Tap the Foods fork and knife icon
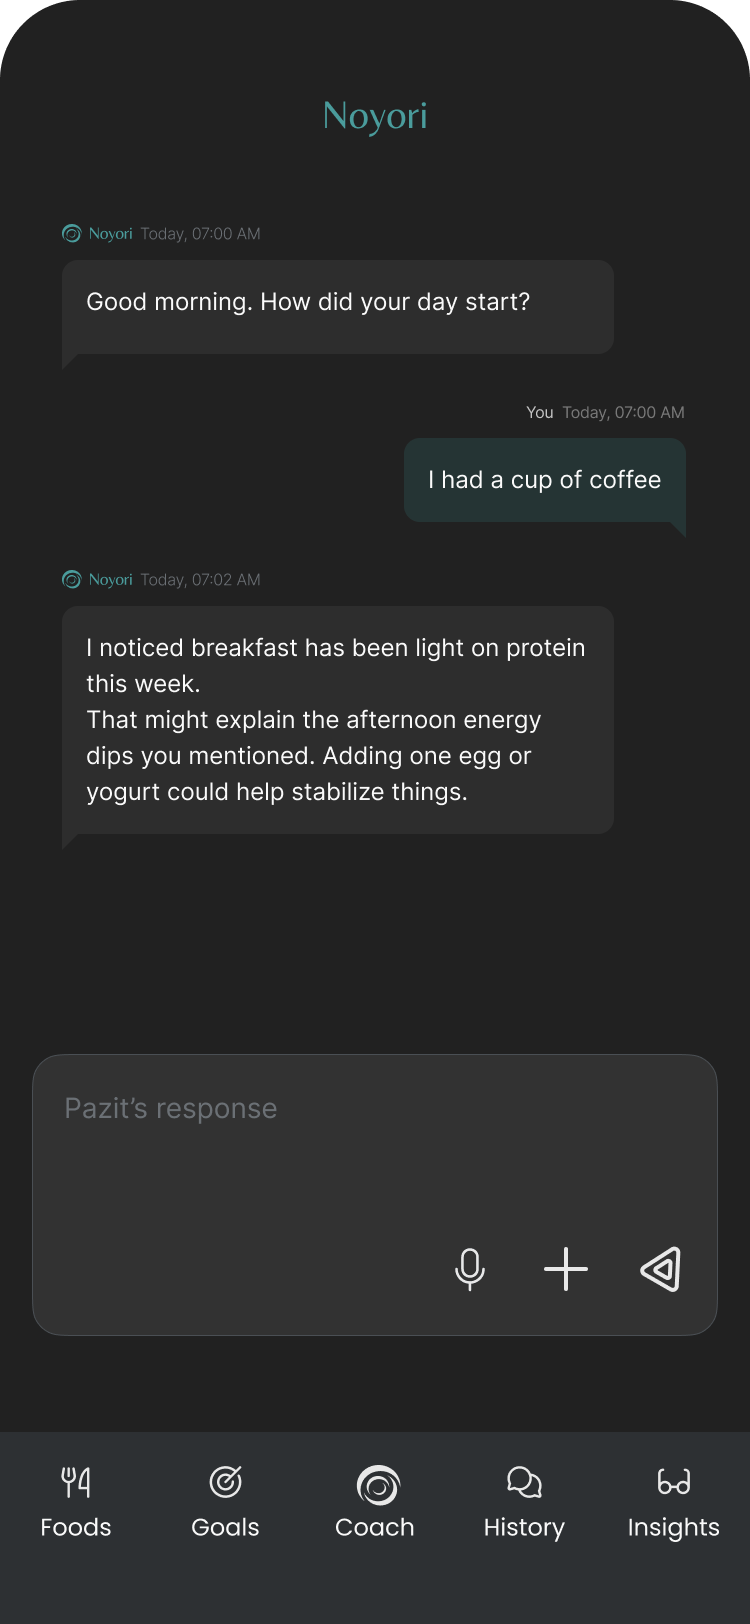Viewport: 750px width, 1624px height. (76, 1482)
